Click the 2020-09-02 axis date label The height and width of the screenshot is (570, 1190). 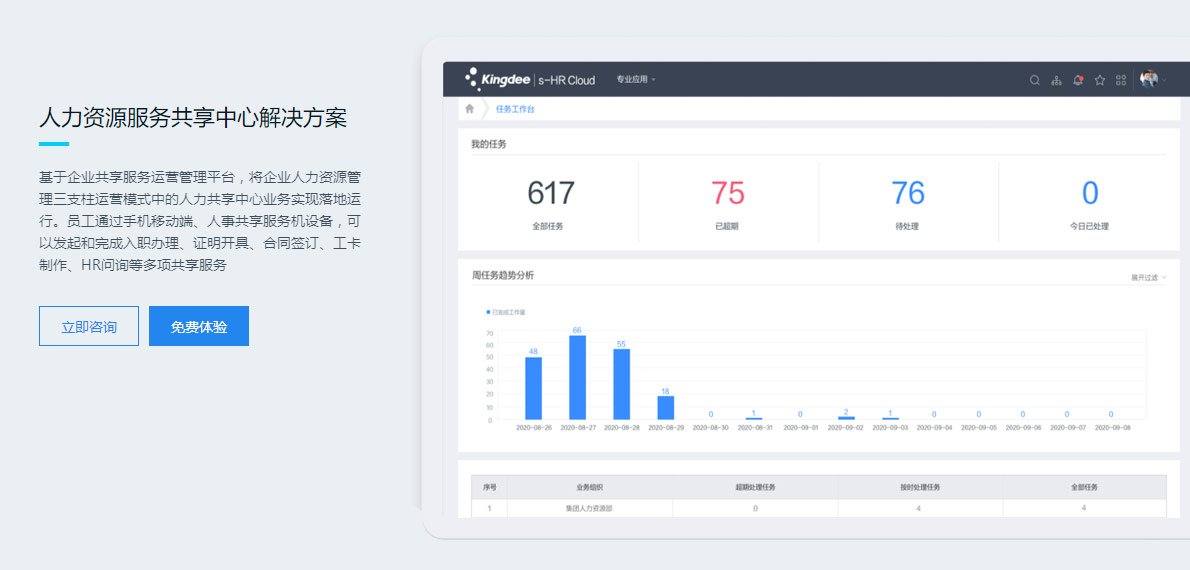845,428
